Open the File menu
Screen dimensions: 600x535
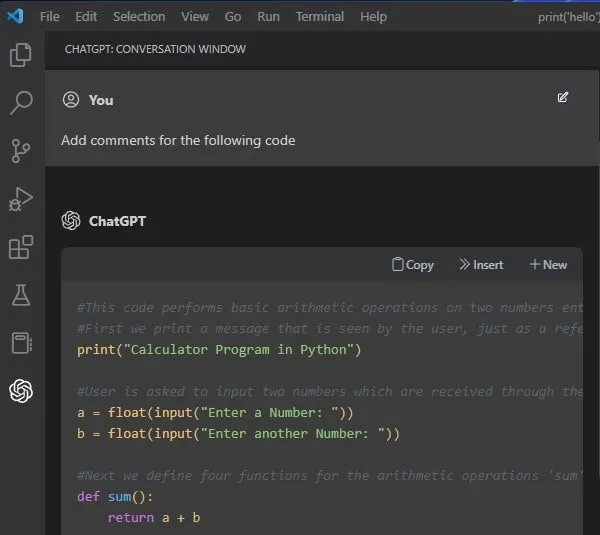point(50,16)
